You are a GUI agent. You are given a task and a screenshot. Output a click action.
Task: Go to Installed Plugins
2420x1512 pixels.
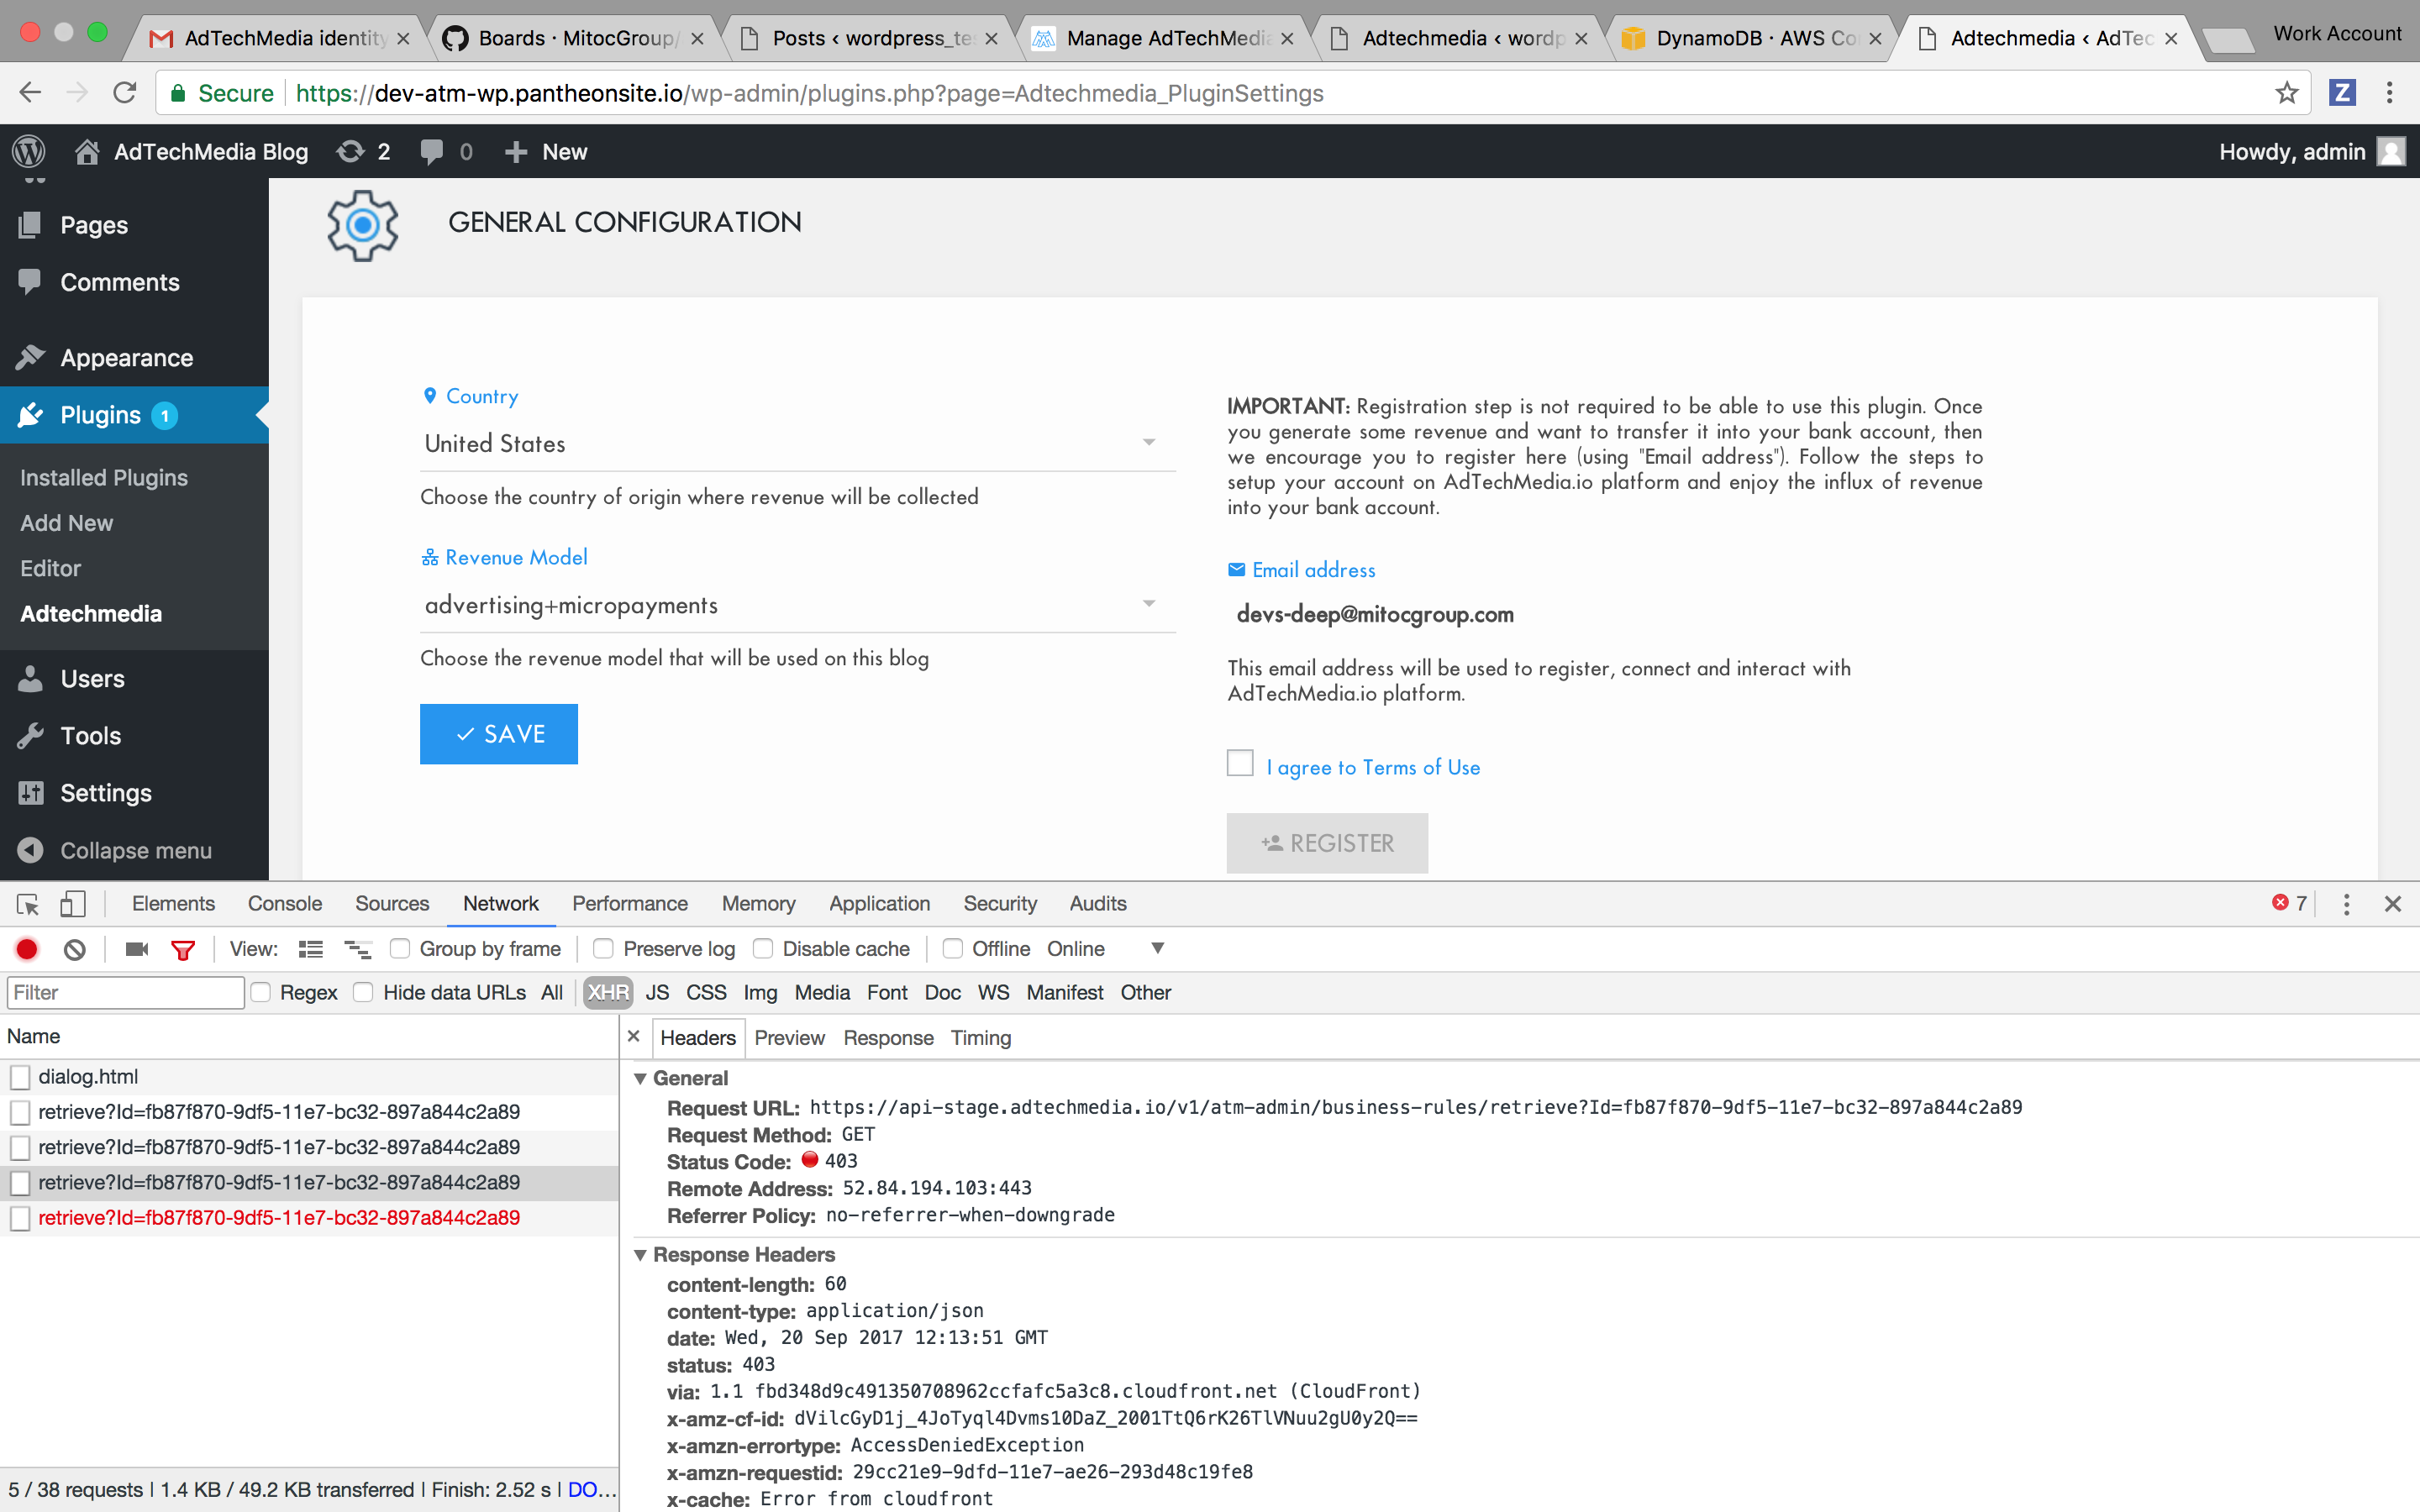104,478
